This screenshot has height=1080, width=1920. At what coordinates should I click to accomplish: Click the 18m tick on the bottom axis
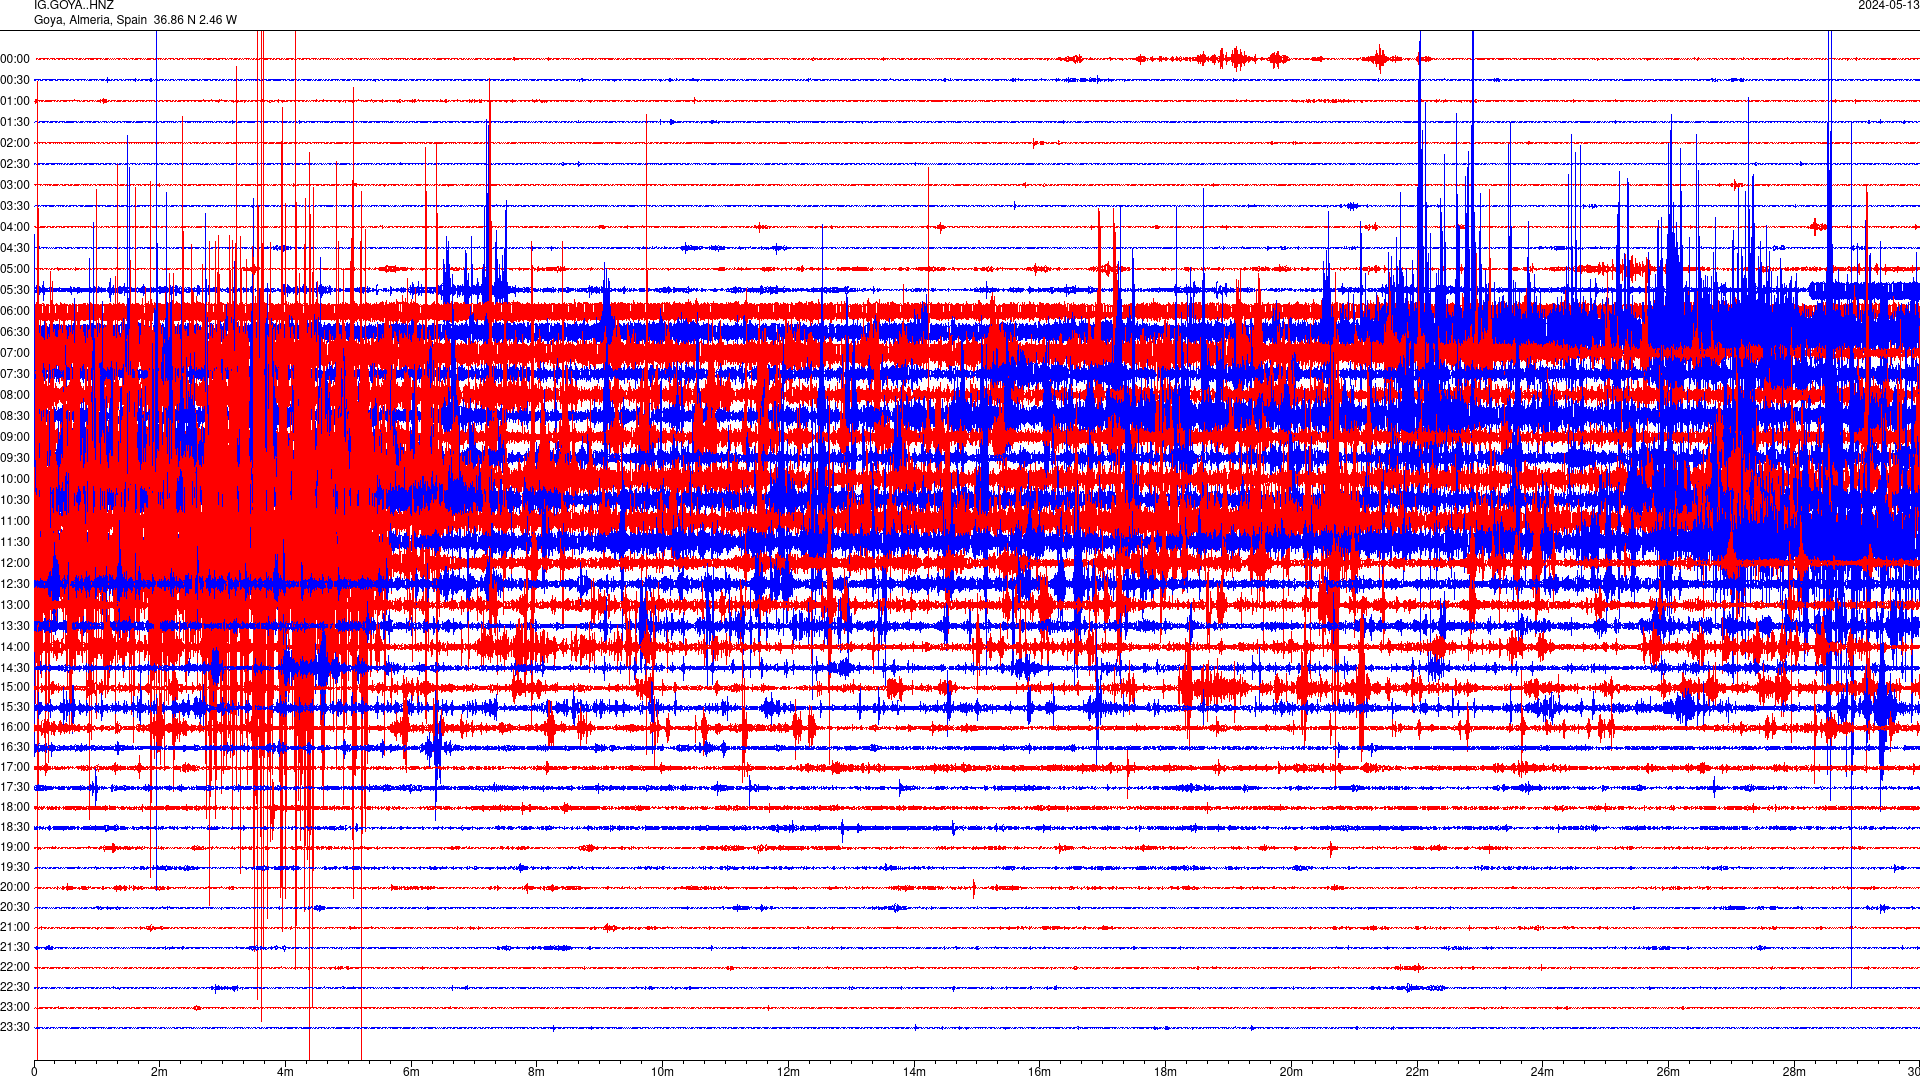[1165, 1072]
